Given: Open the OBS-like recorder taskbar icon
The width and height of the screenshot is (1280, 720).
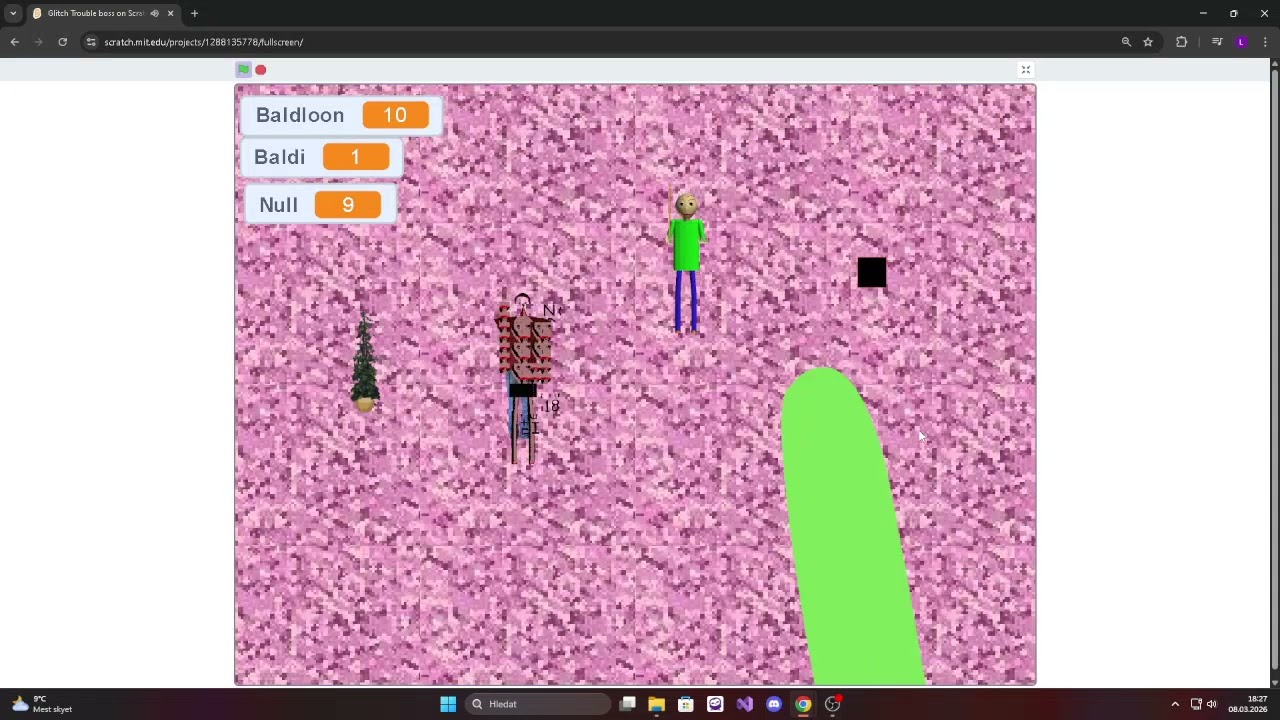Looking at the screenshot, I should click(833, 704).
